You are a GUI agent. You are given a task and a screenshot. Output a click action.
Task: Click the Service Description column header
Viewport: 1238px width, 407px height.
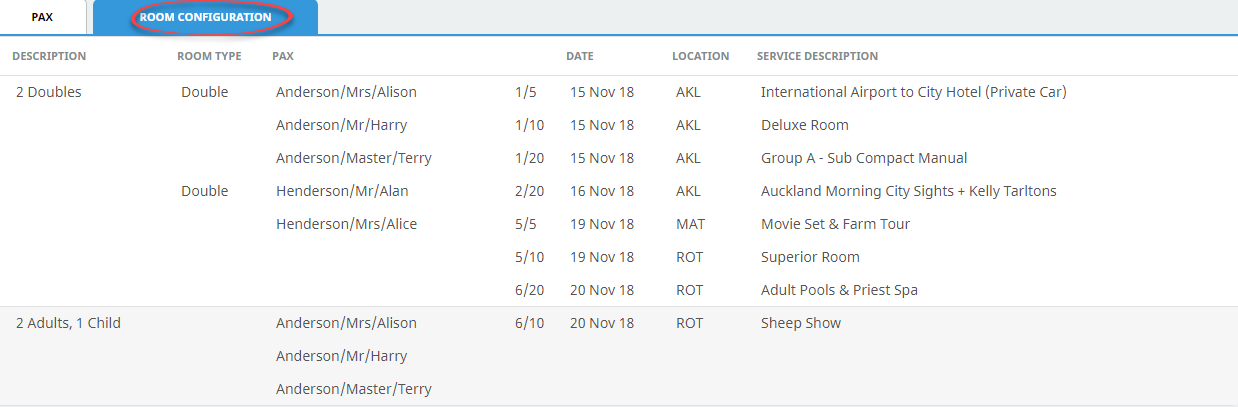coord(817,56)
